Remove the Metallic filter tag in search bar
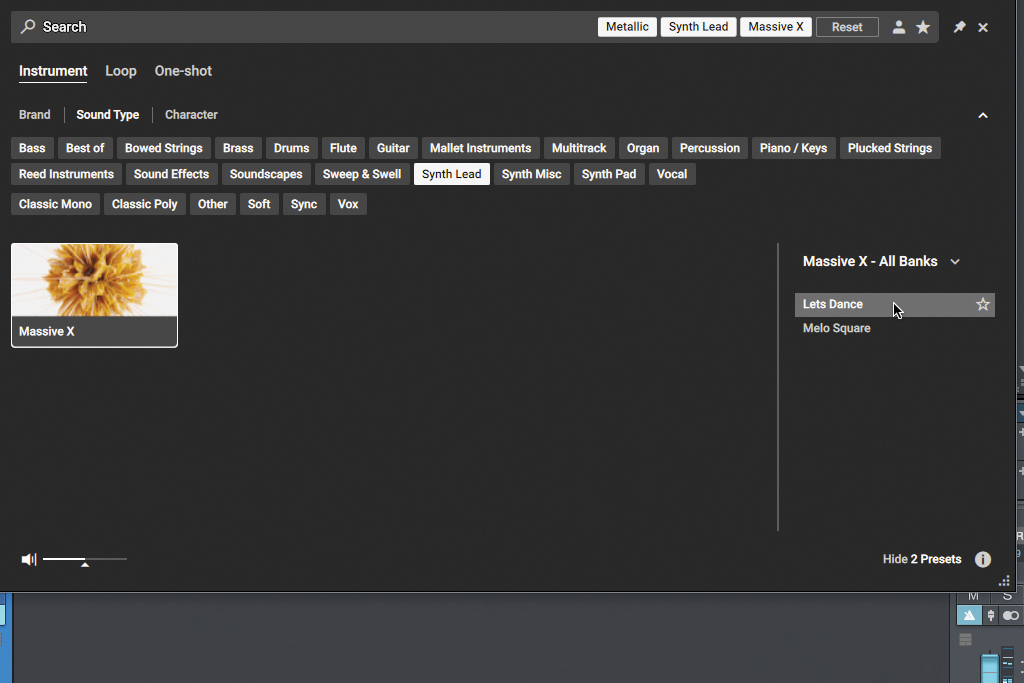 click(x=627, y=27)
